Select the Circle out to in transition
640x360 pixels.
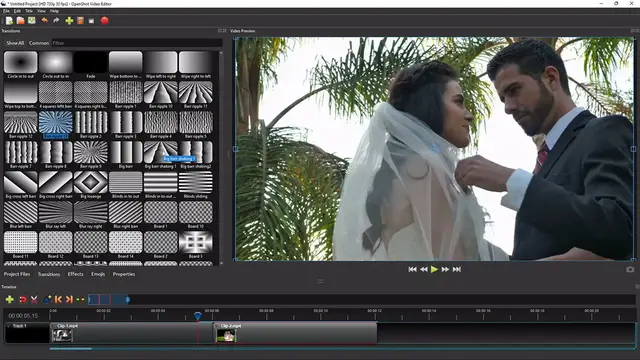(56, 65)
